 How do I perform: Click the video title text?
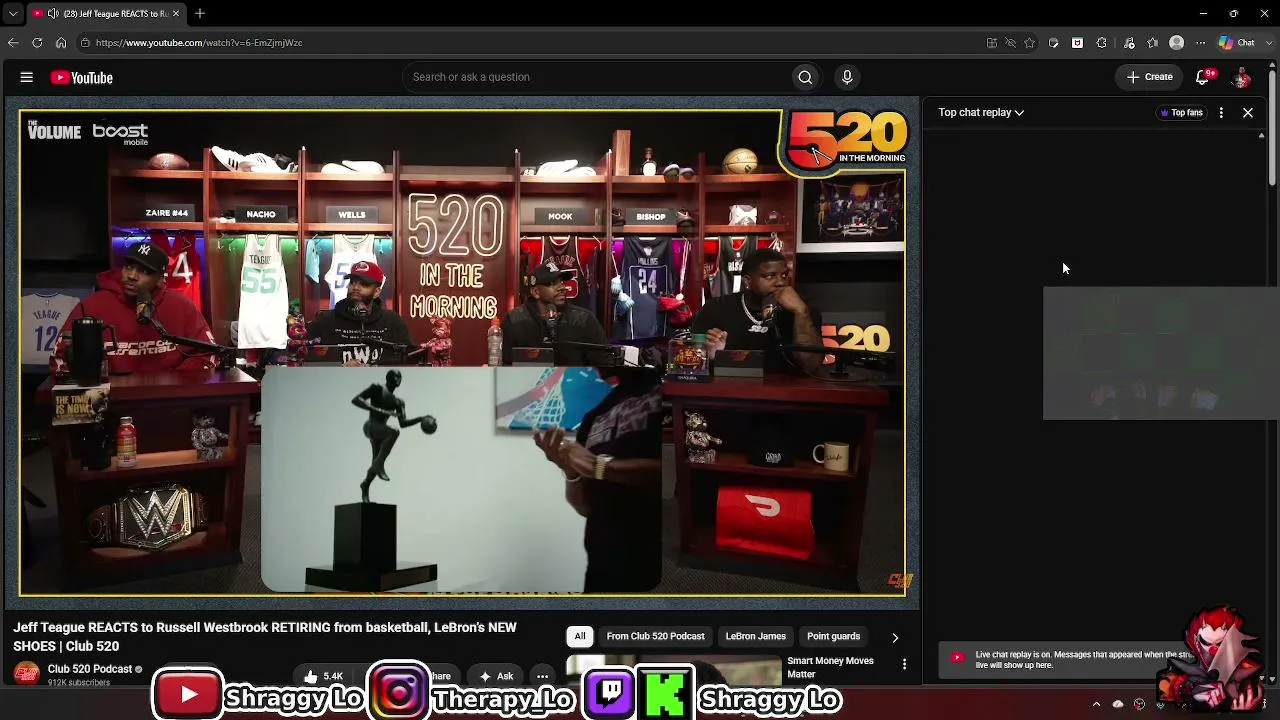(x=265, y=637)
